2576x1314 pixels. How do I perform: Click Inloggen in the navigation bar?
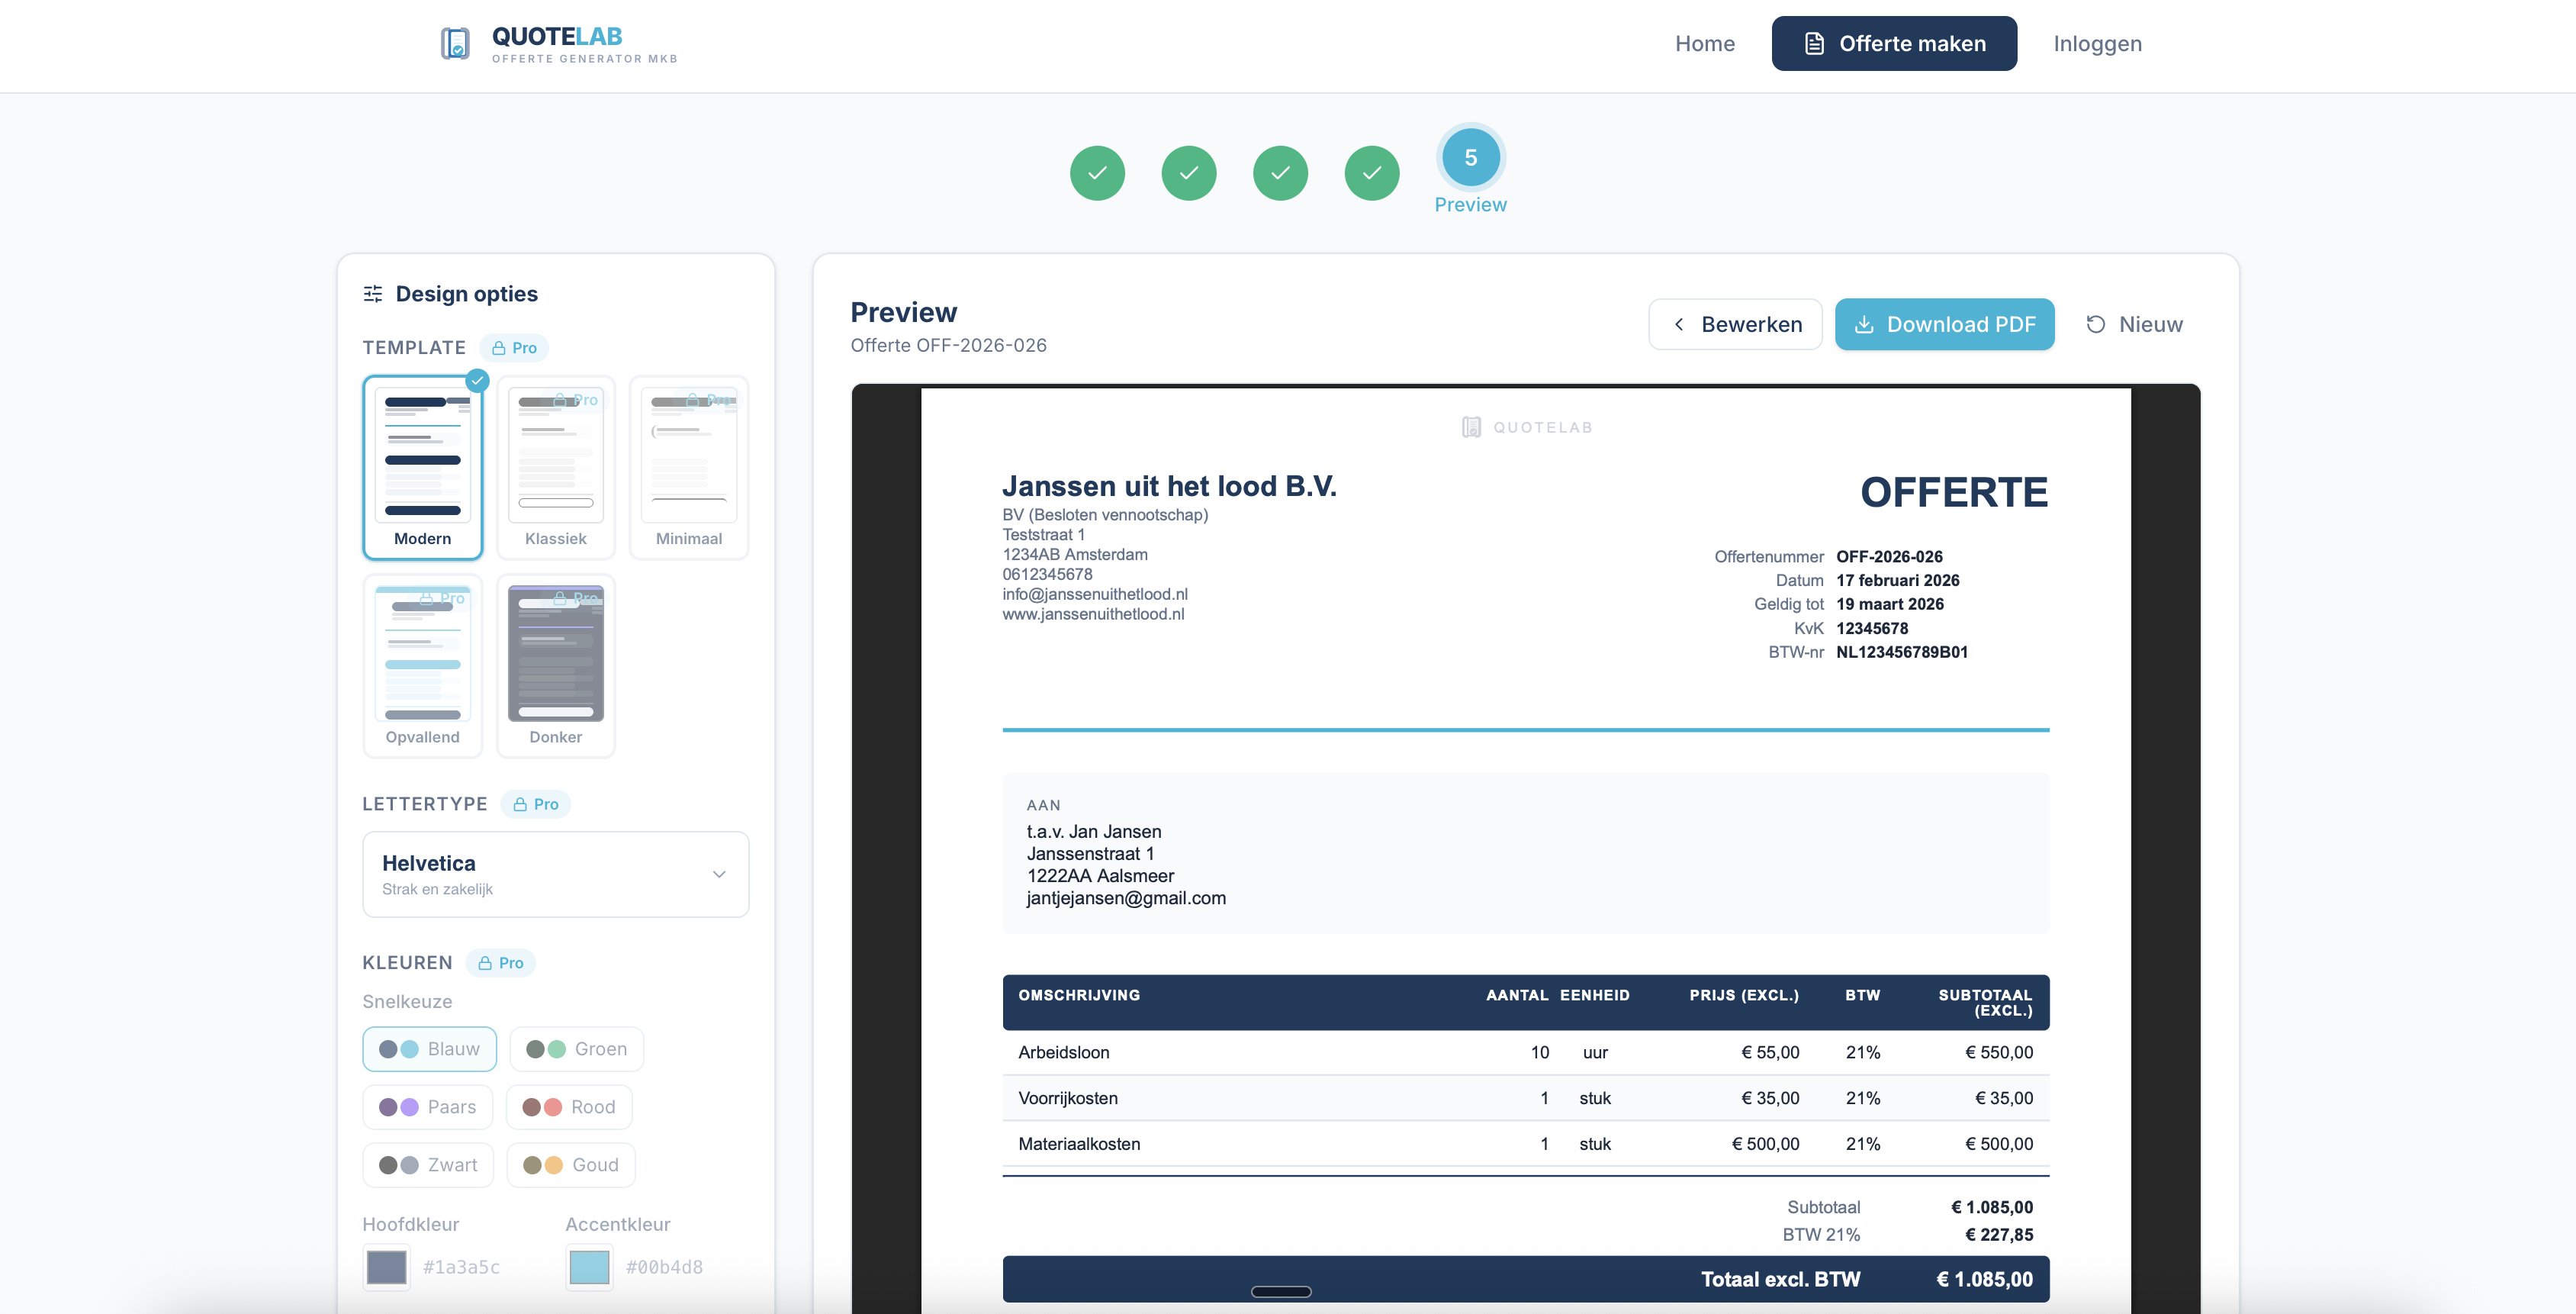pyautogui.click(x=2097, y=43)
